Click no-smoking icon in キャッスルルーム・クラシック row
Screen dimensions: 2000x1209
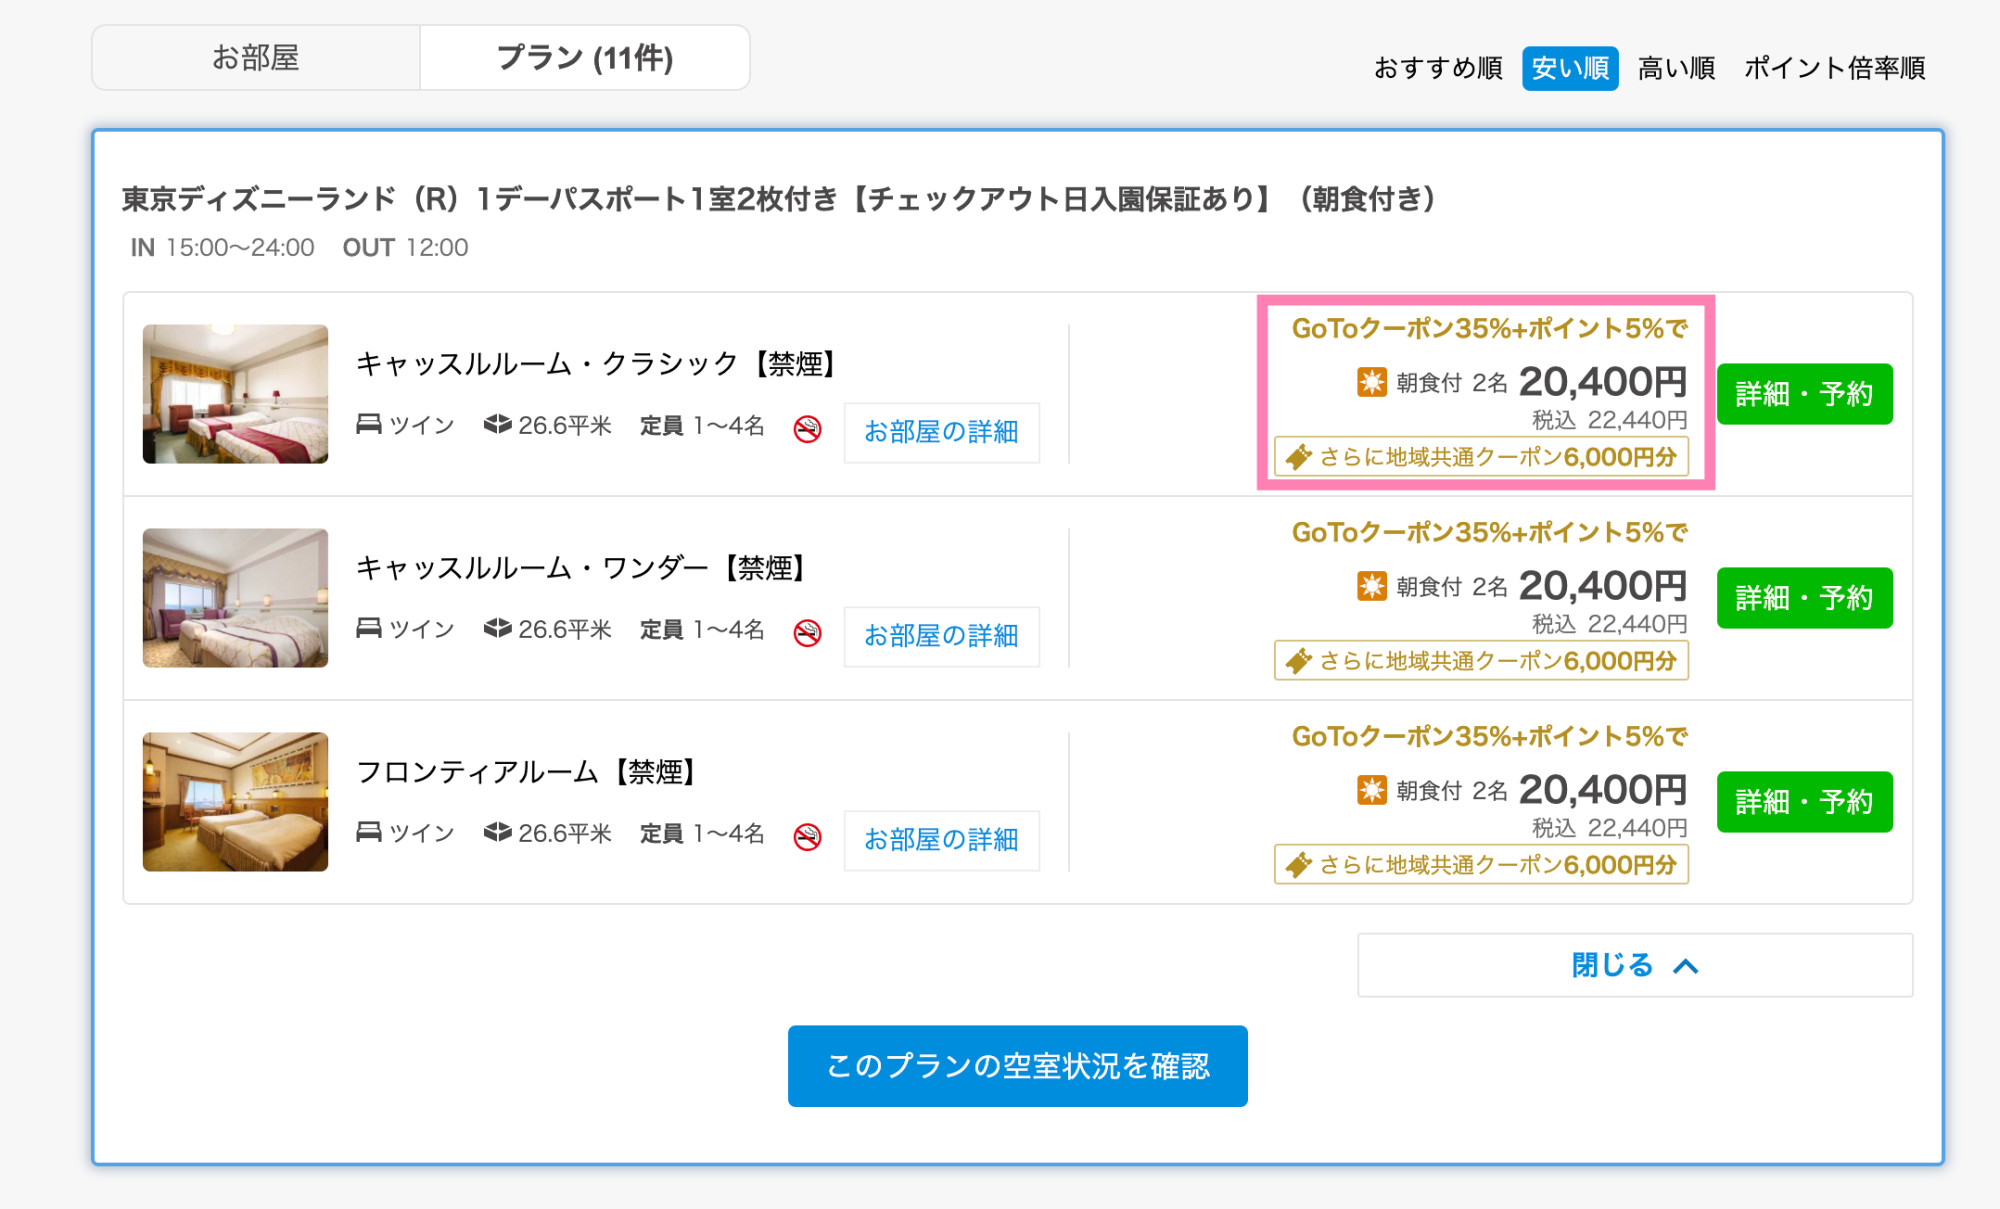click(x=808, y=429)
